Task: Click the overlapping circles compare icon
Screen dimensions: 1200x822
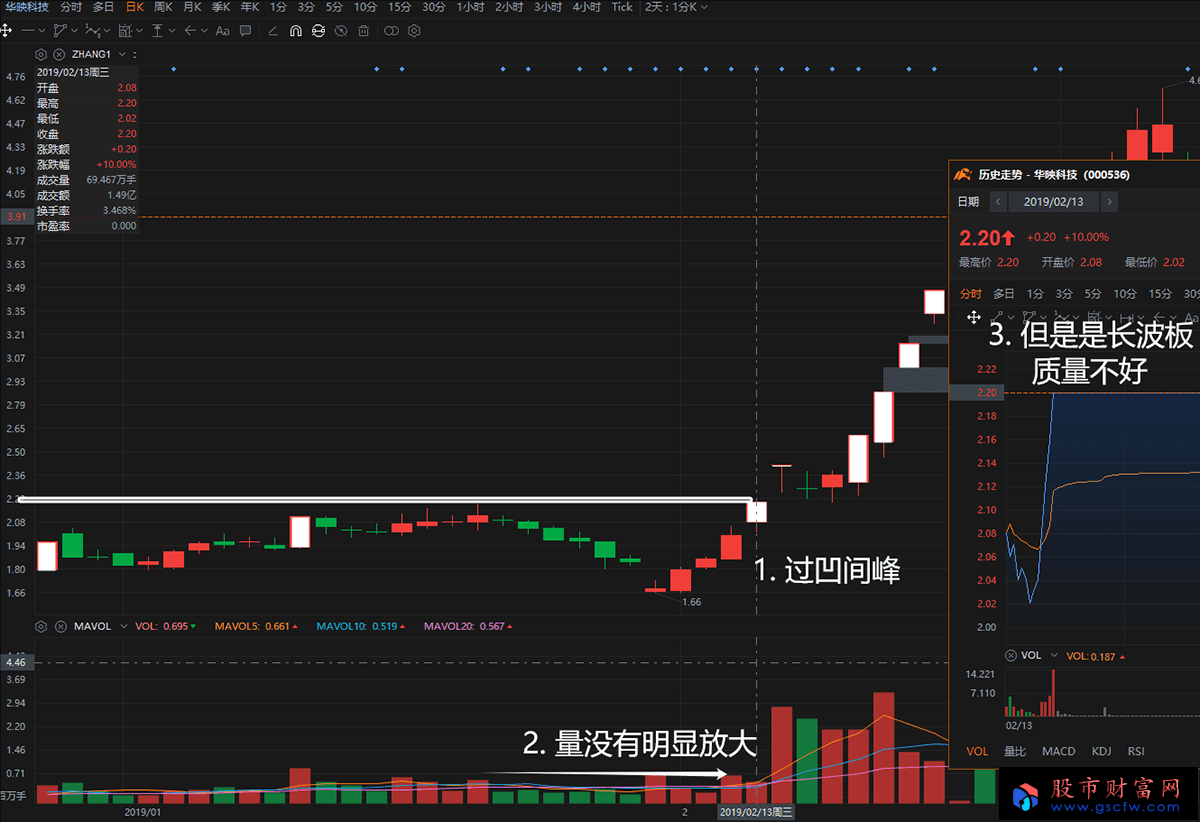Action: pyautogui.click(x=391, y=31)
